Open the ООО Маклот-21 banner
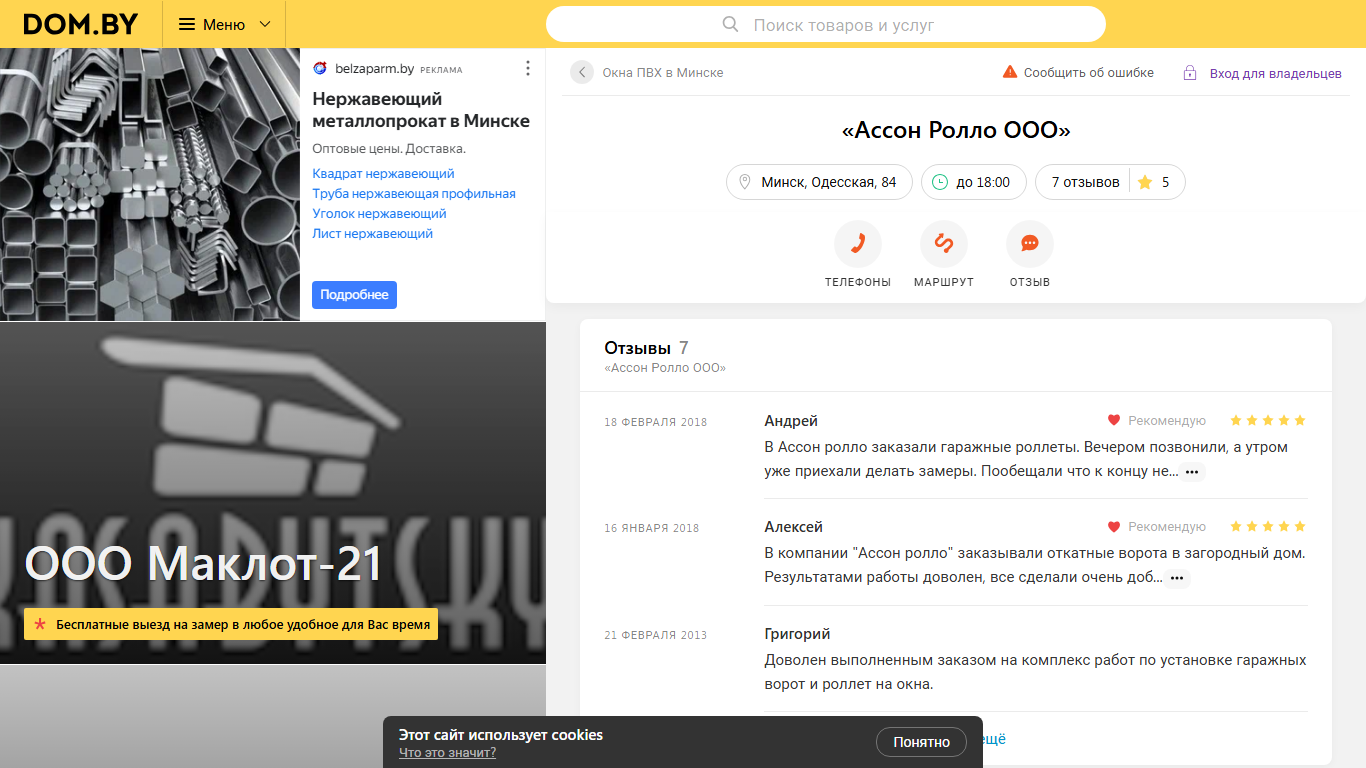 click(x=273, y=493)
